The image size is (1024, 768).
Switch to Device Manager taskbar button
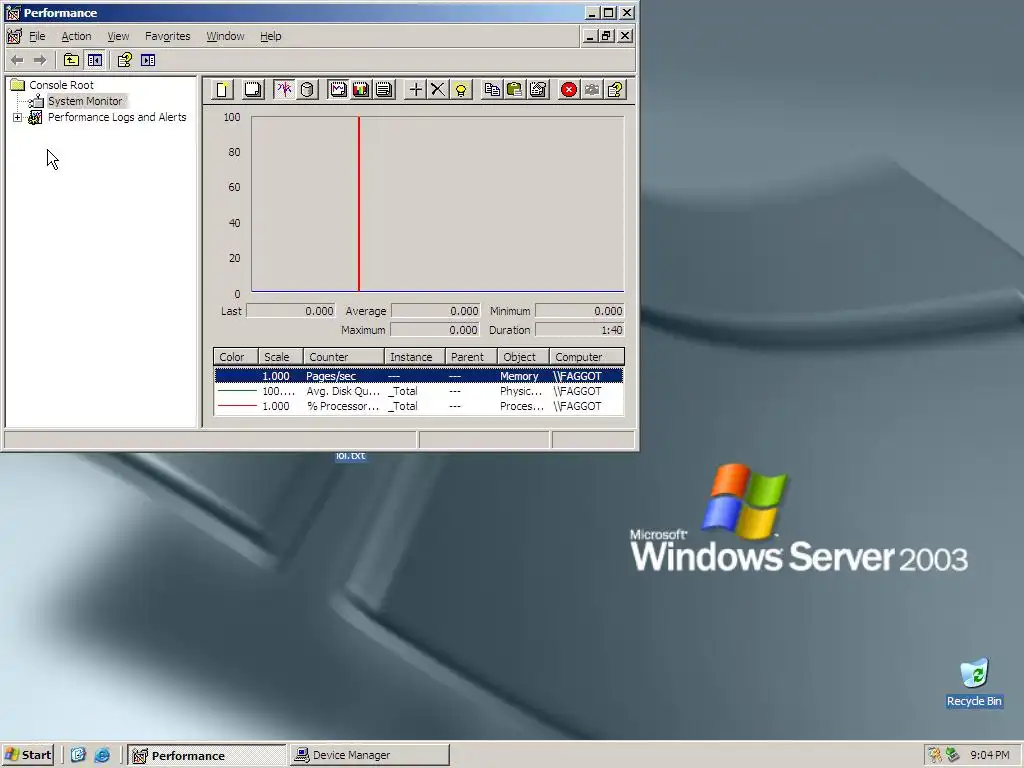point(370,755)
